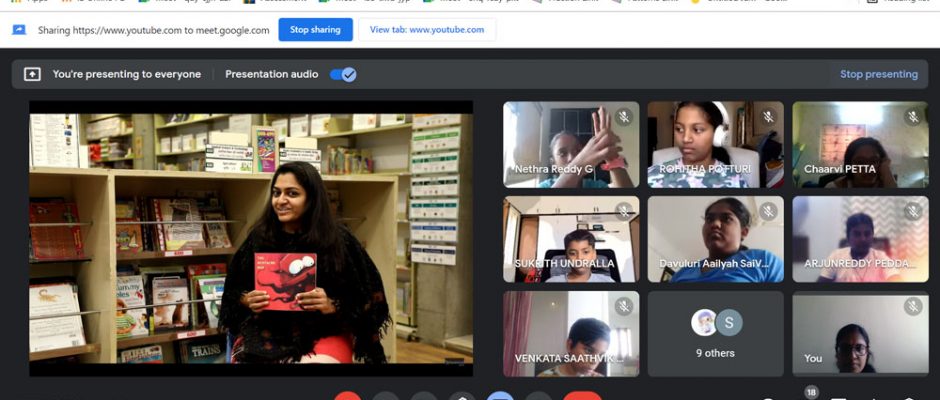Click the Stop sharing button
The height and width of the screenshot is (400, 940).
[x=315, y=29]
